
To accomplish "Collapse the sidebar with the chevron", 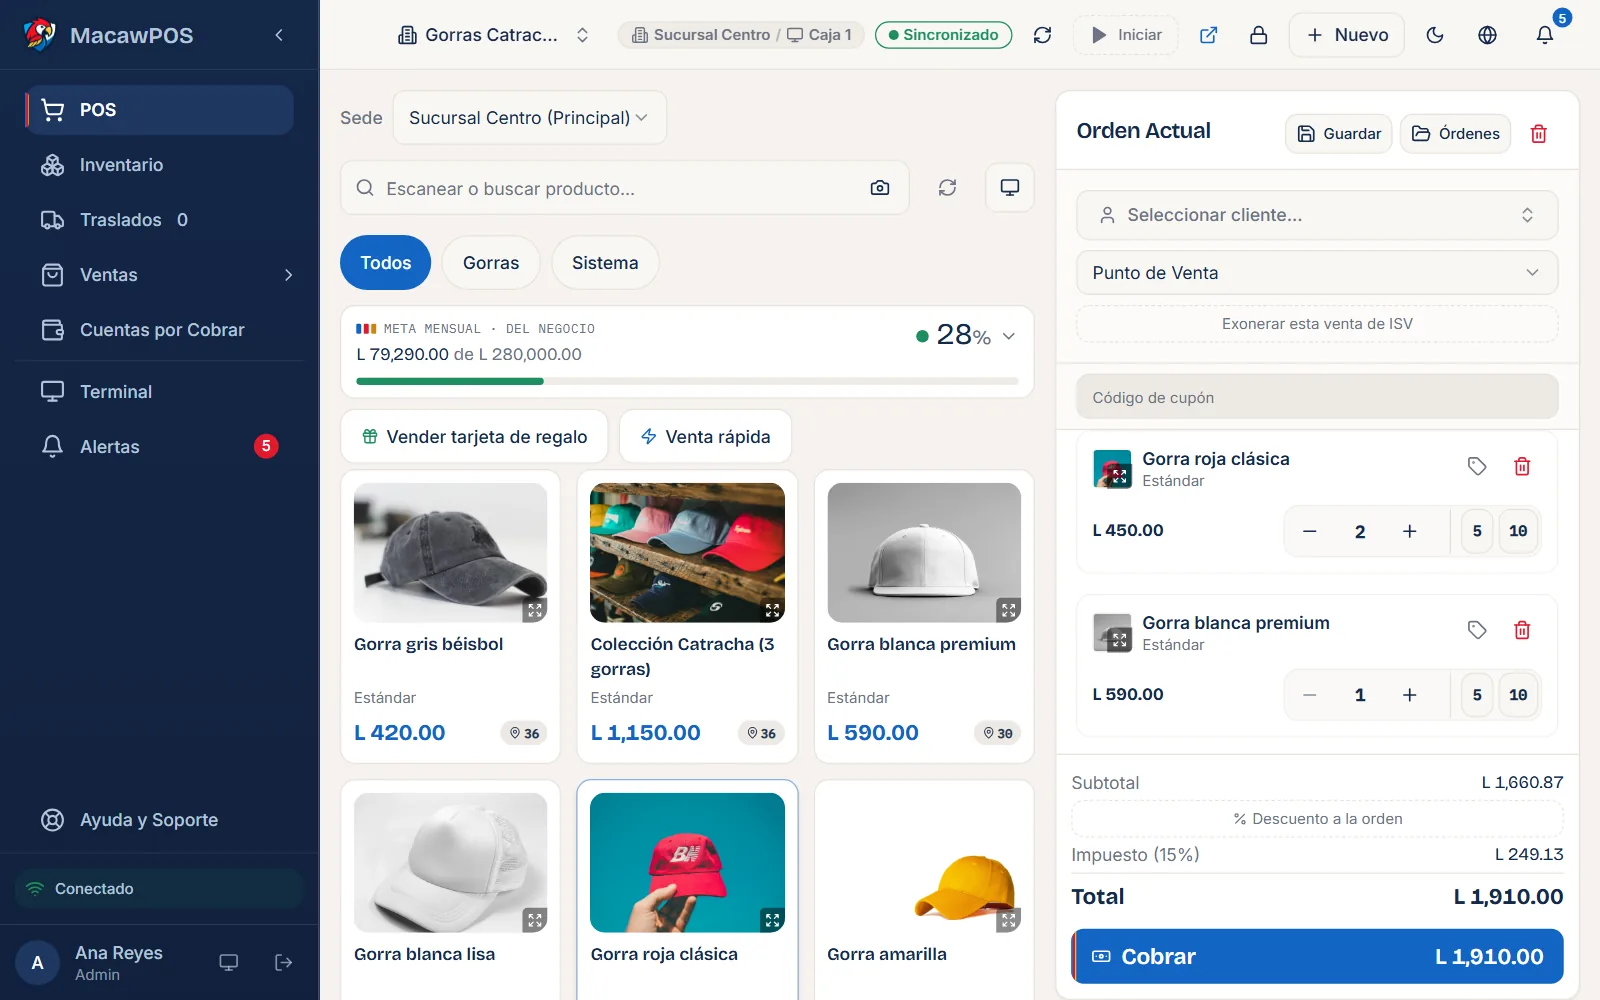I will 279,35.
